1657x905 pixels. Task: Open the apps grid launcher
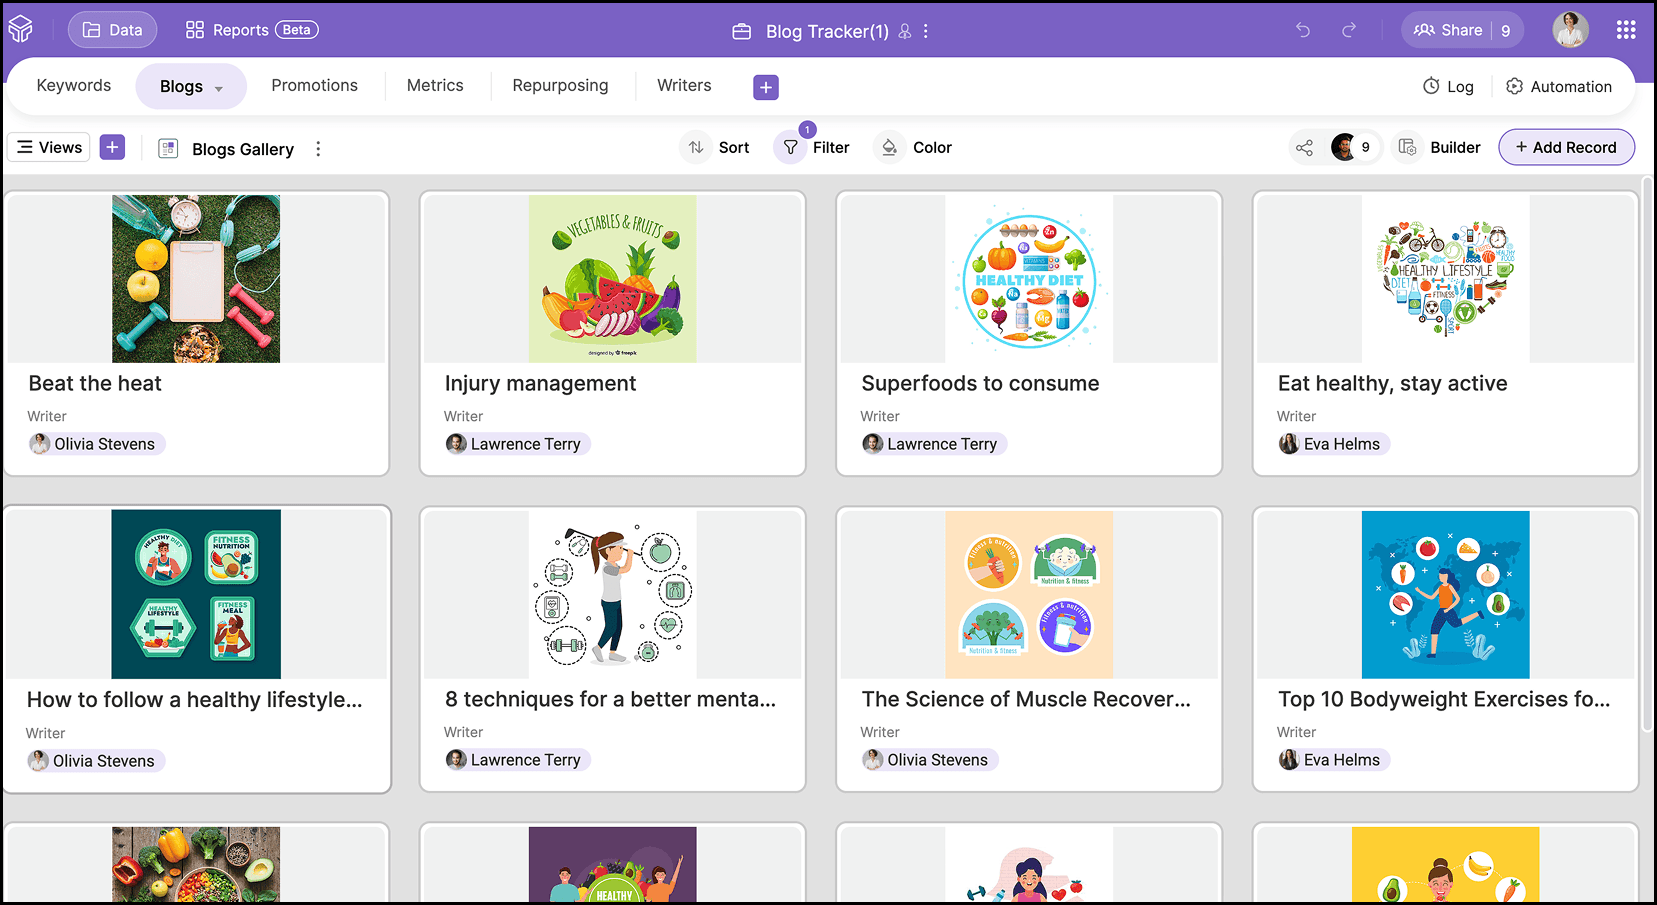(1626, 30)
